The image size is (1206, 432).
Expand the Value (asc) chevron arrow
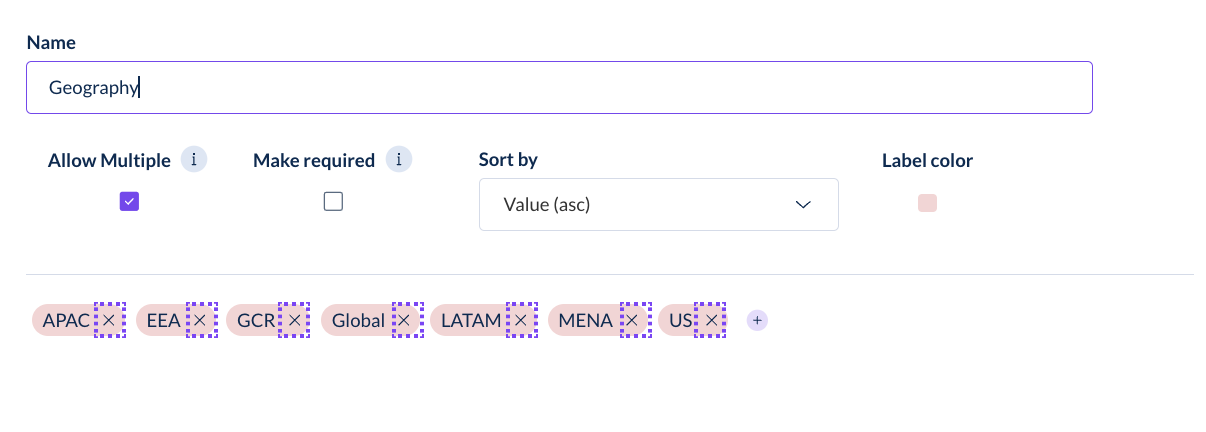803,205
